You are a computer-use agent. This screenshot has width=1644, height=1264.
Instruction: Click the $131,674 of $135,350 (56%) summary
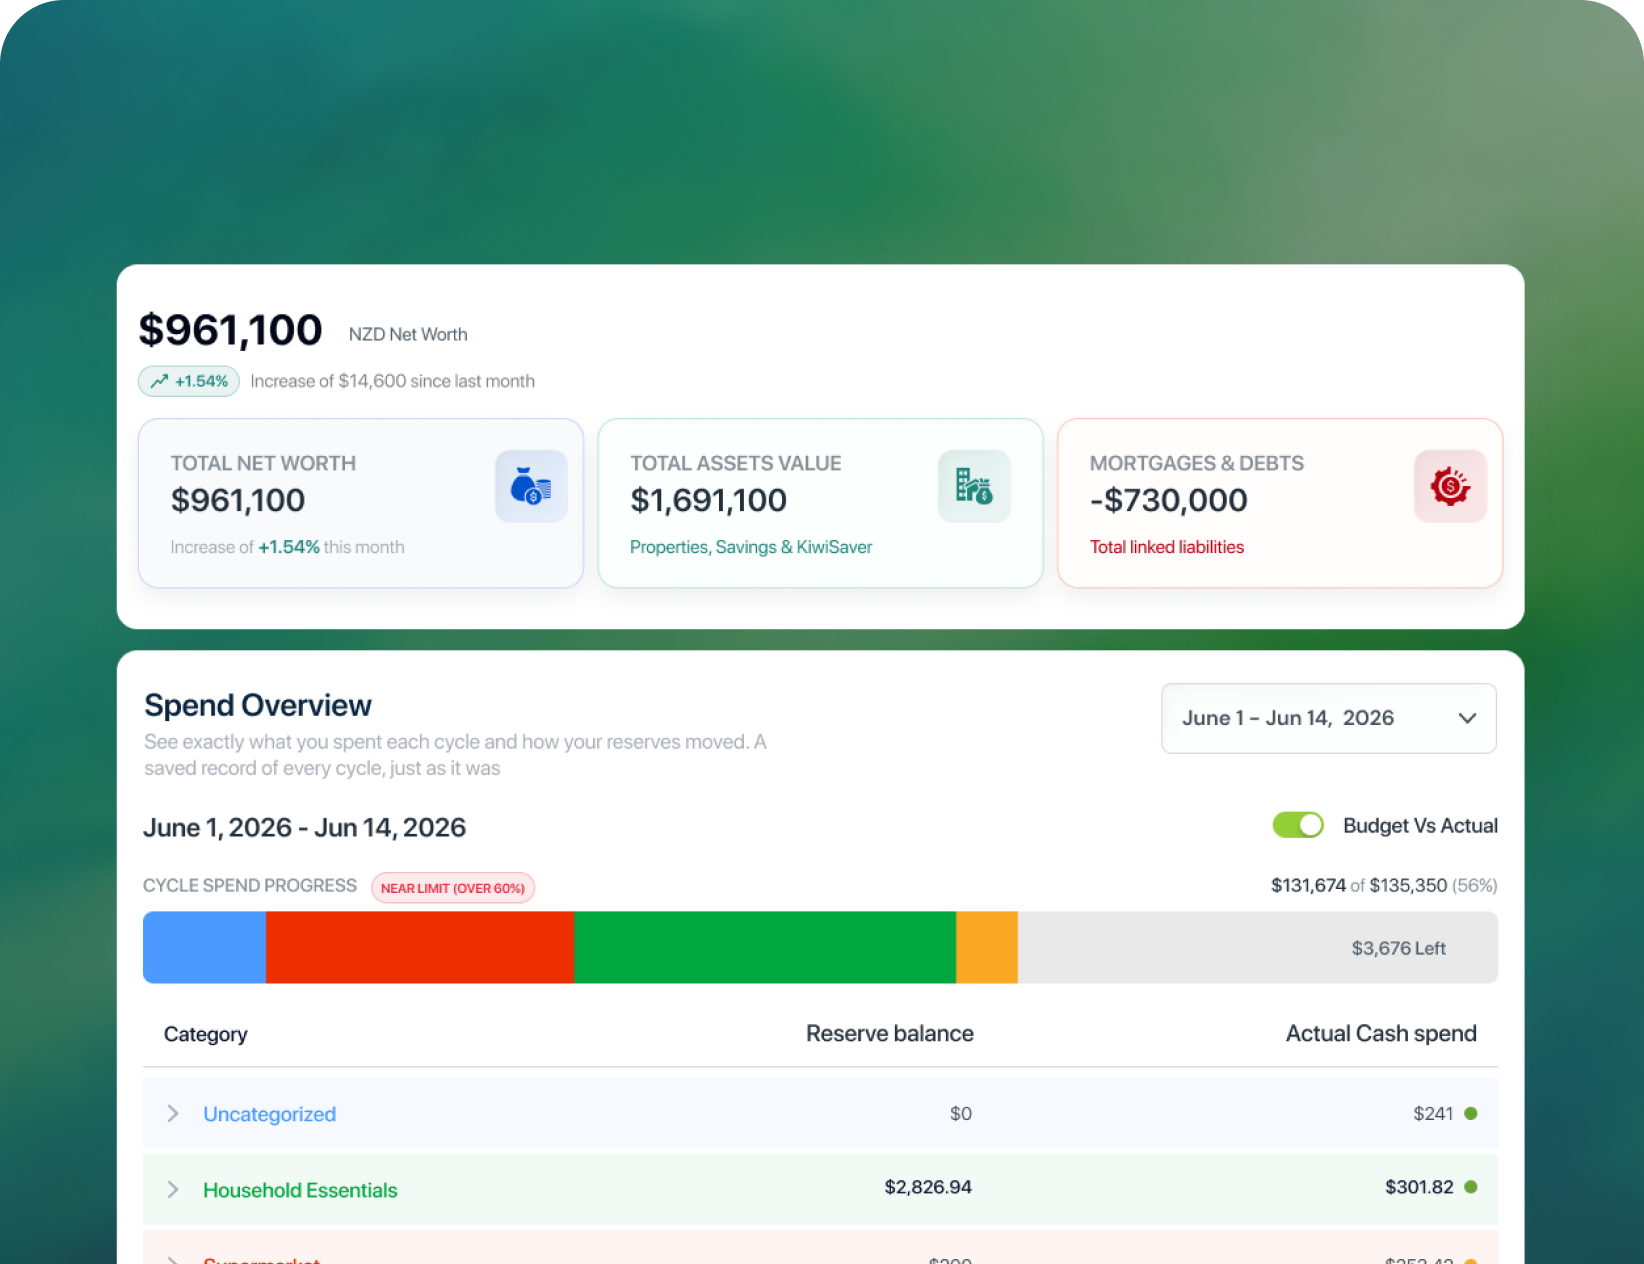pyautogui.click(x=1384, y=885)
